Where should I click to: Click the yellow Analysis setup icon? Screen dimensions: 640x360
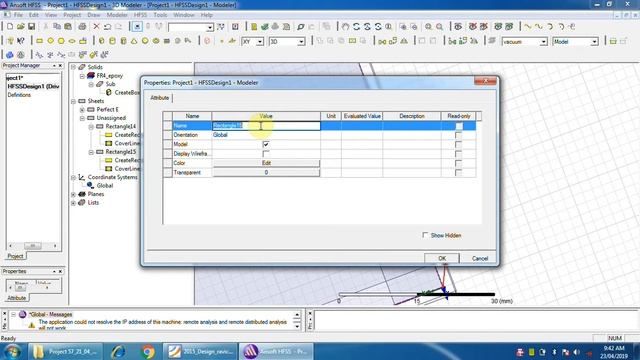(254, 27)
